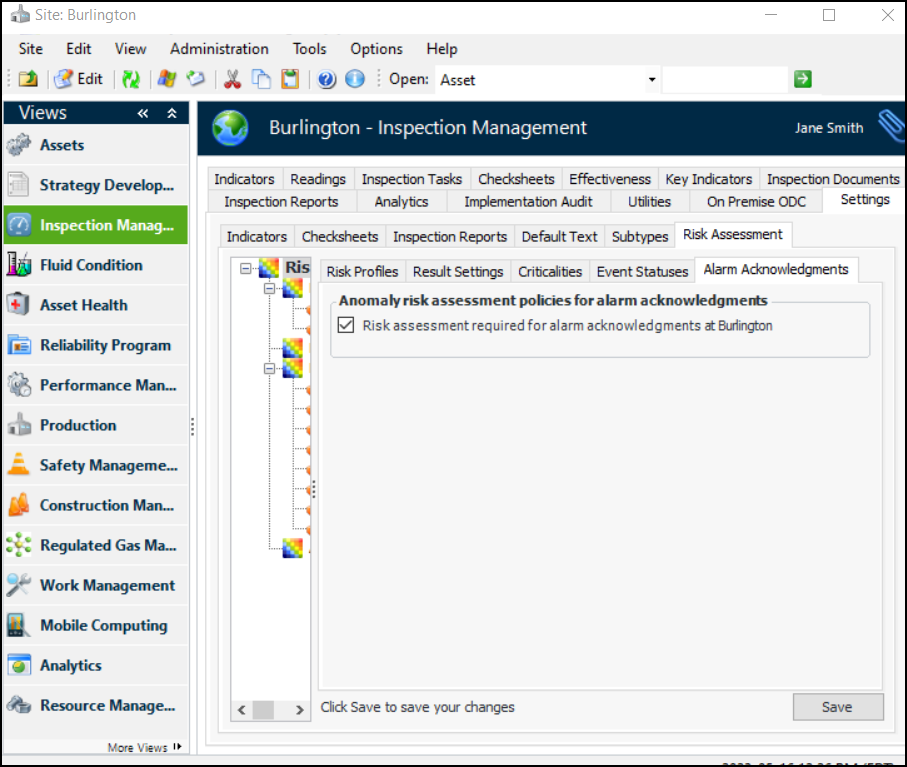
Task: Collapse the root Risk tree node
Action: pyautogui.click(x=245, y=267)
